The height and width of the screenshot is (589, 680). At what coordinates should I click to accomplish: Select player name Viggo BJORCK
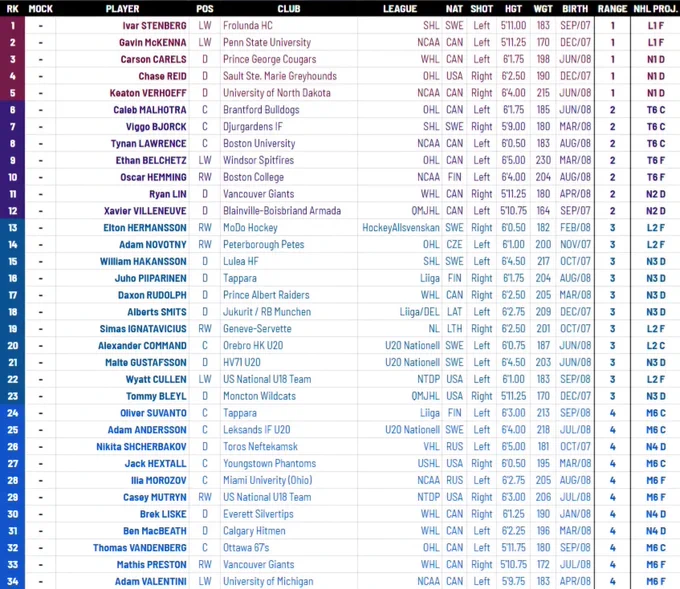pyautogui.click(x=156, y=127)
